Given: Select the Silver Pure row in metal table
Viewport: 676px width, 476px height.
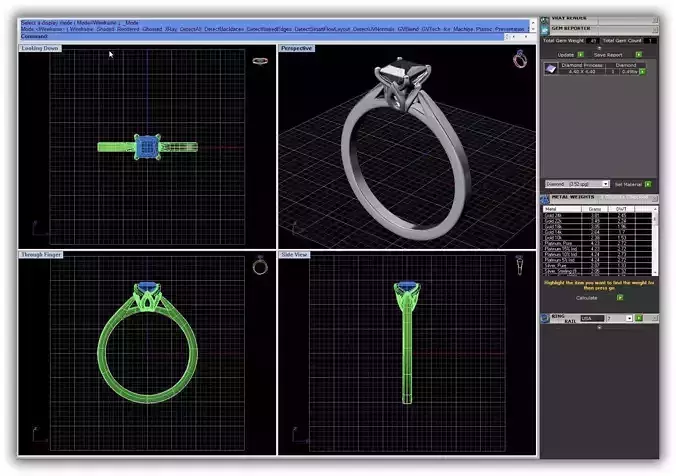Looking at the screenshot, I should [597, 266].
